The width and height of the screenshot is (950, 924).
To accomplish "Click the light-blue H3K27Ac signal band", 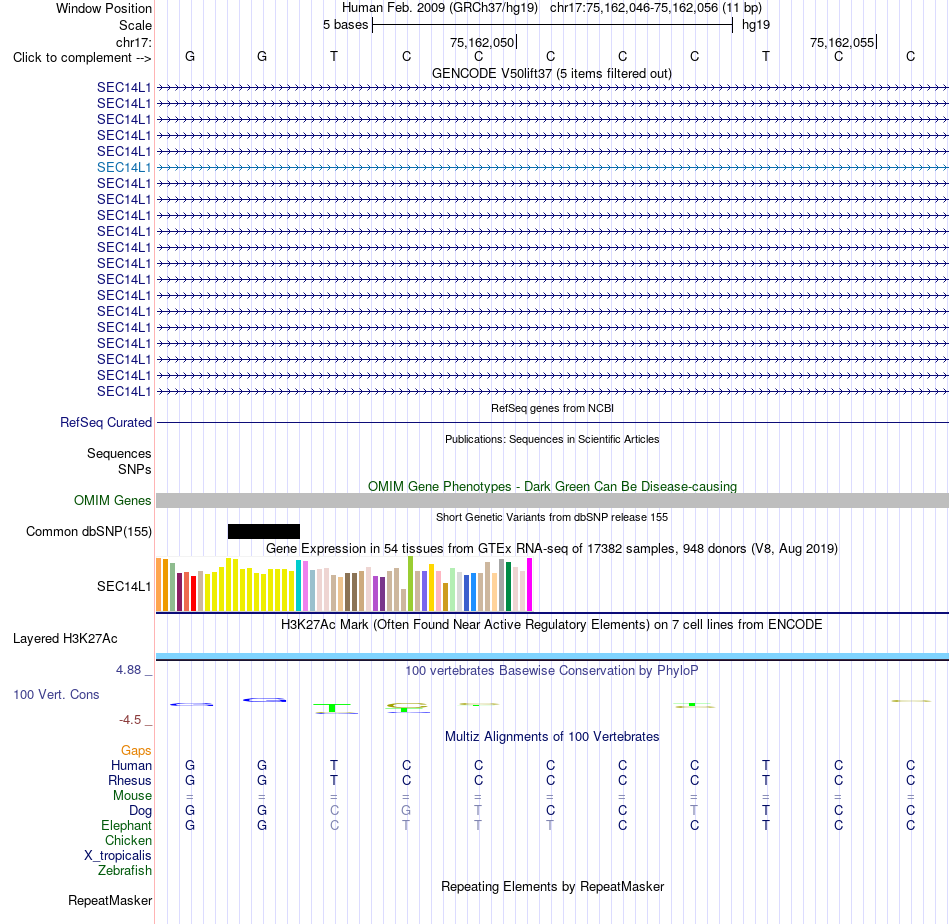I will pyautogui.click(x=552, y=656).
